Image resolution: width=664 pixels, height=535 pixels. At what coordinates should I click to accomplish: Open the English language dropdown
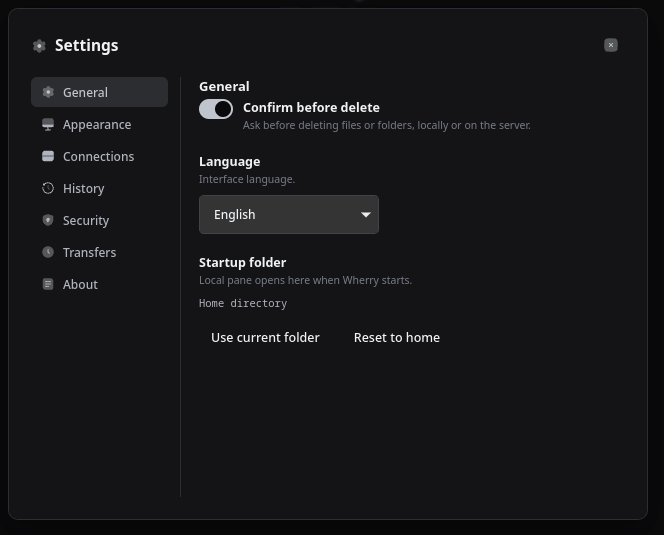click(289, 214)
